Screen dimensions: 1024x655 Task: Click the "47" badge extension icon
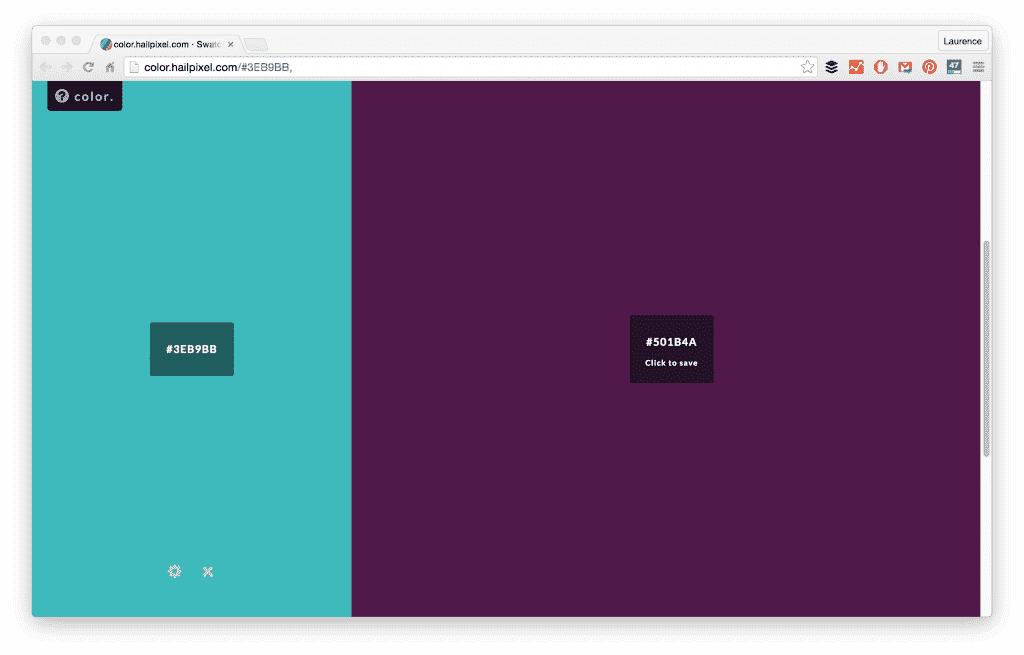tap(954, 66)
